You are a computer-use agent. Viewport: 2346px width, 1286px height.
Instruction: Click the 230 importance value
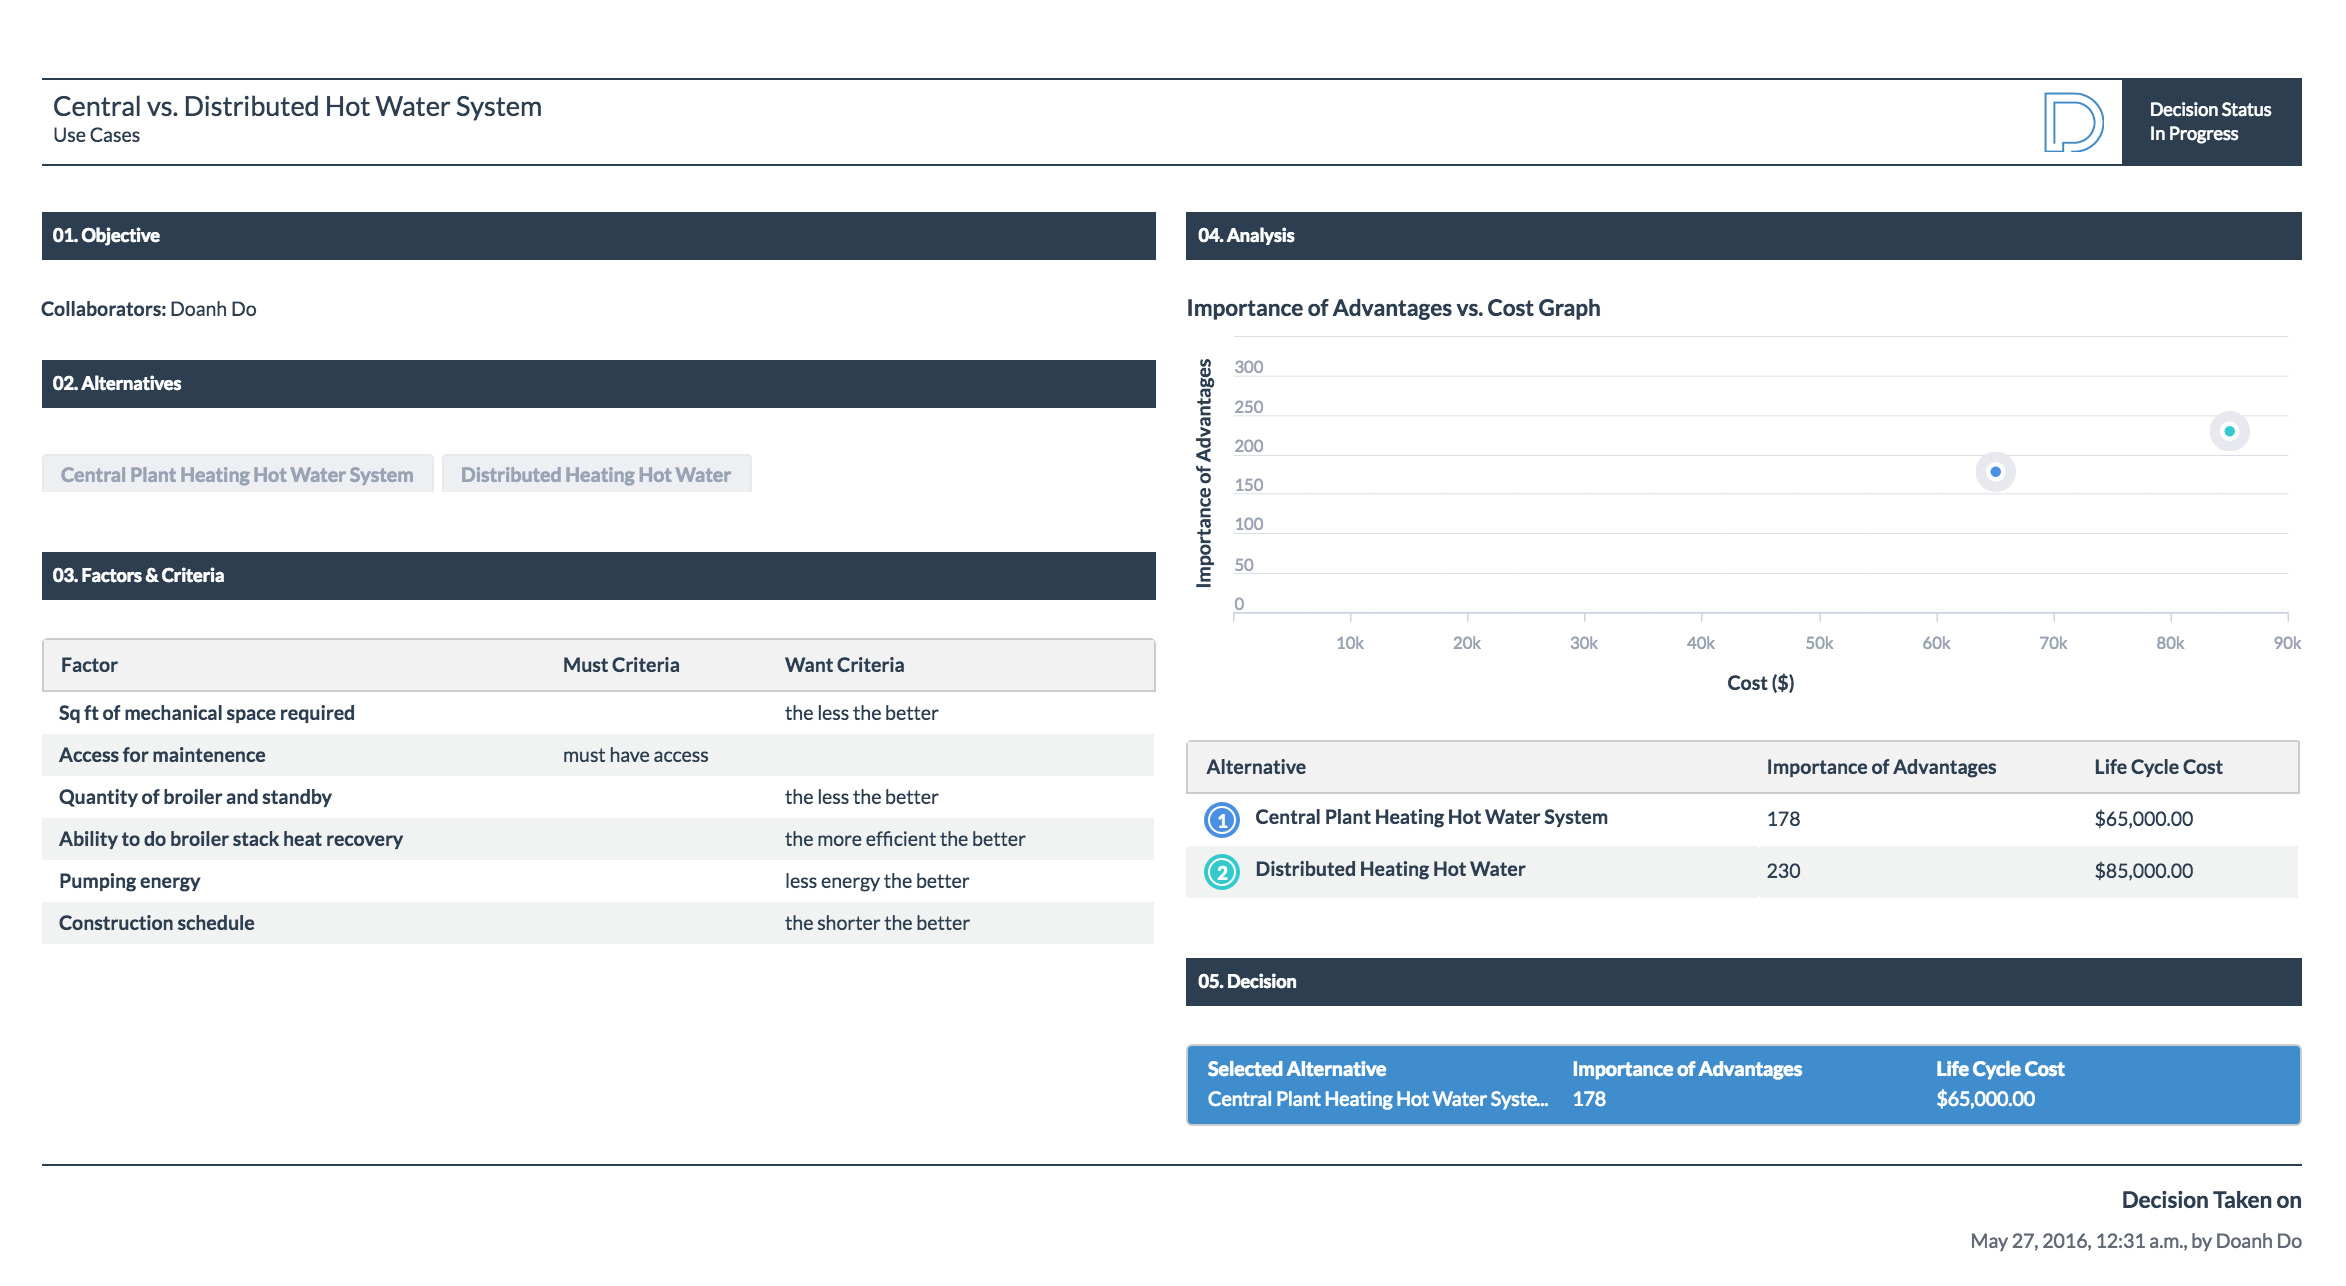click(x=1783, y=871)
